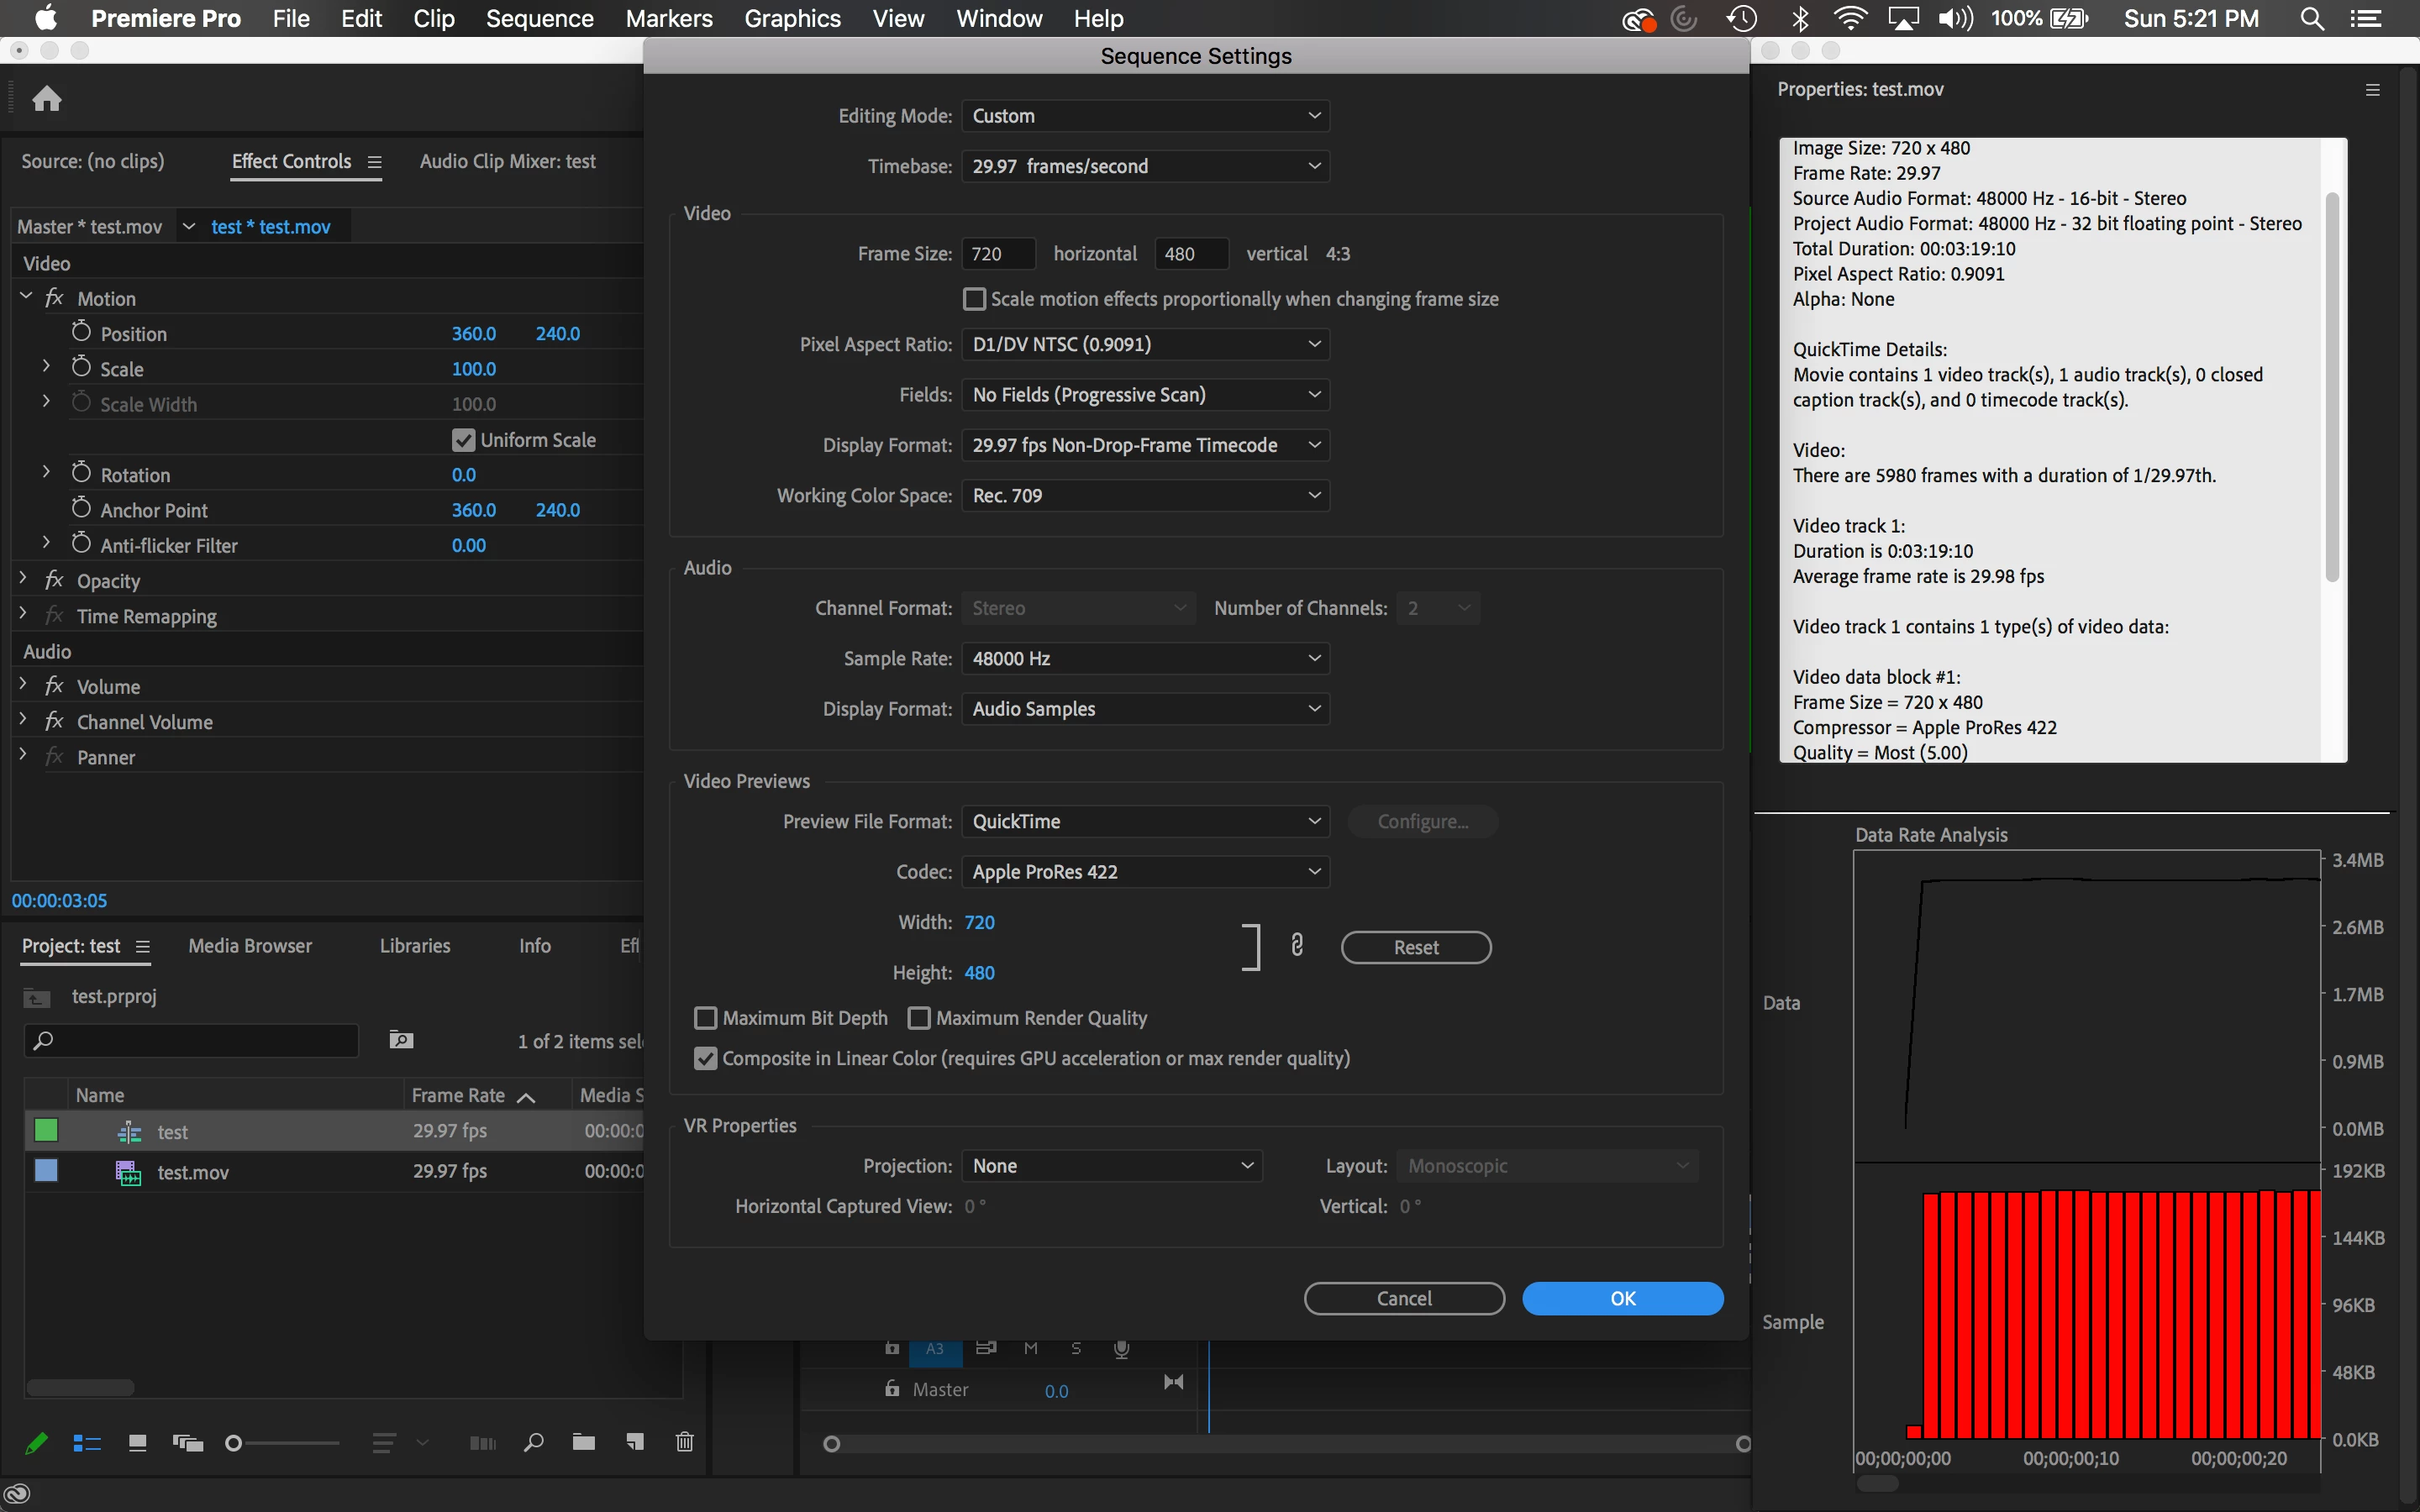Click the Project panel search field

[191, 1041]
